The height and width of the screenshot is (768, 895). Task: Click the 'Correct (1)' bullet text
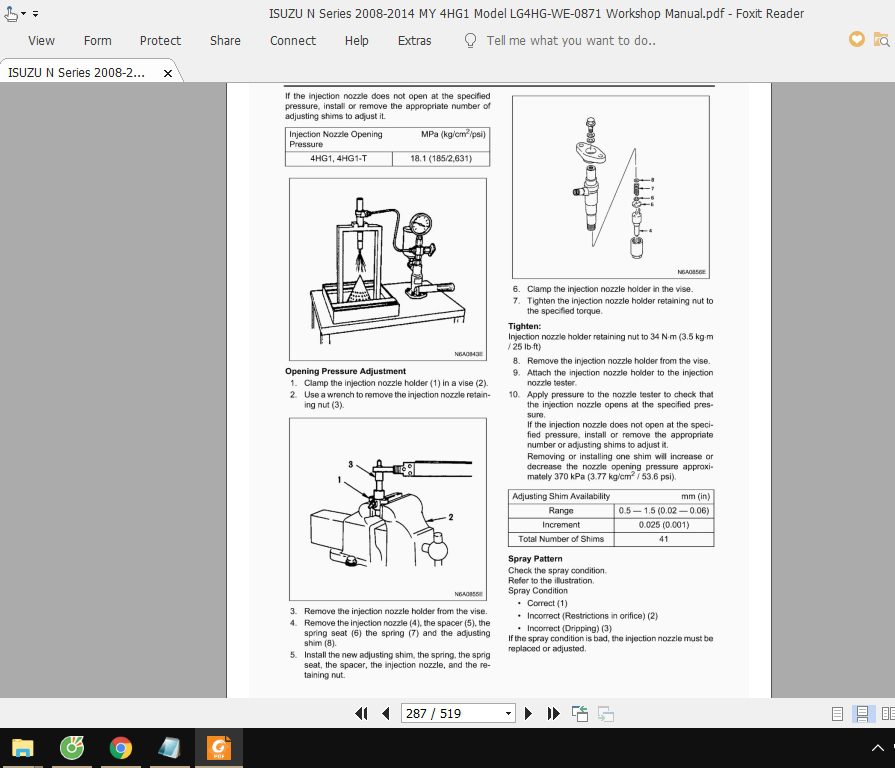click(547, 603)
